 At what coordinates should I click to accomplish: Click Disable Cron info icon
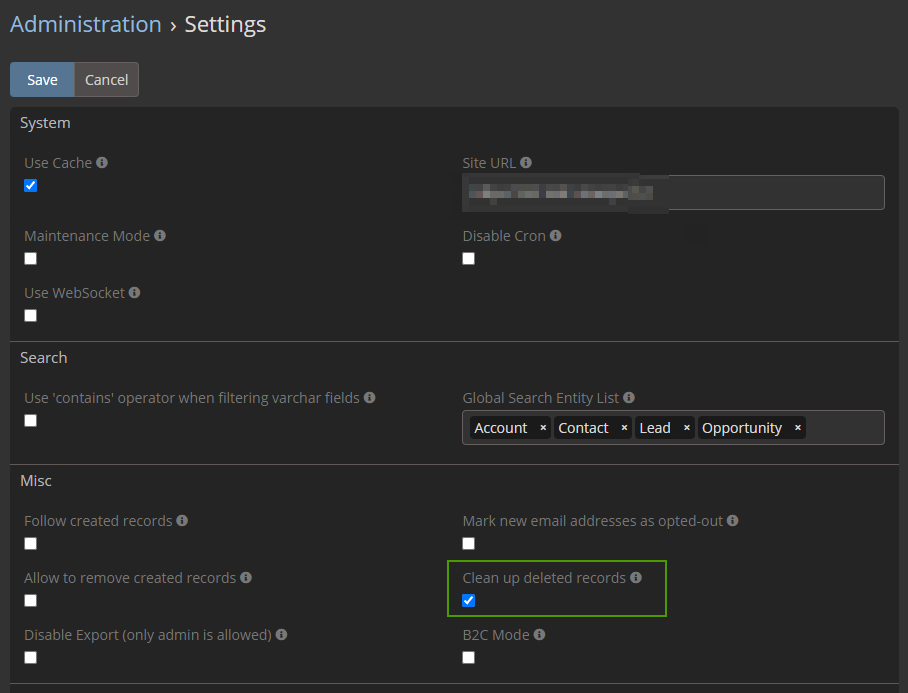point(556,236)
